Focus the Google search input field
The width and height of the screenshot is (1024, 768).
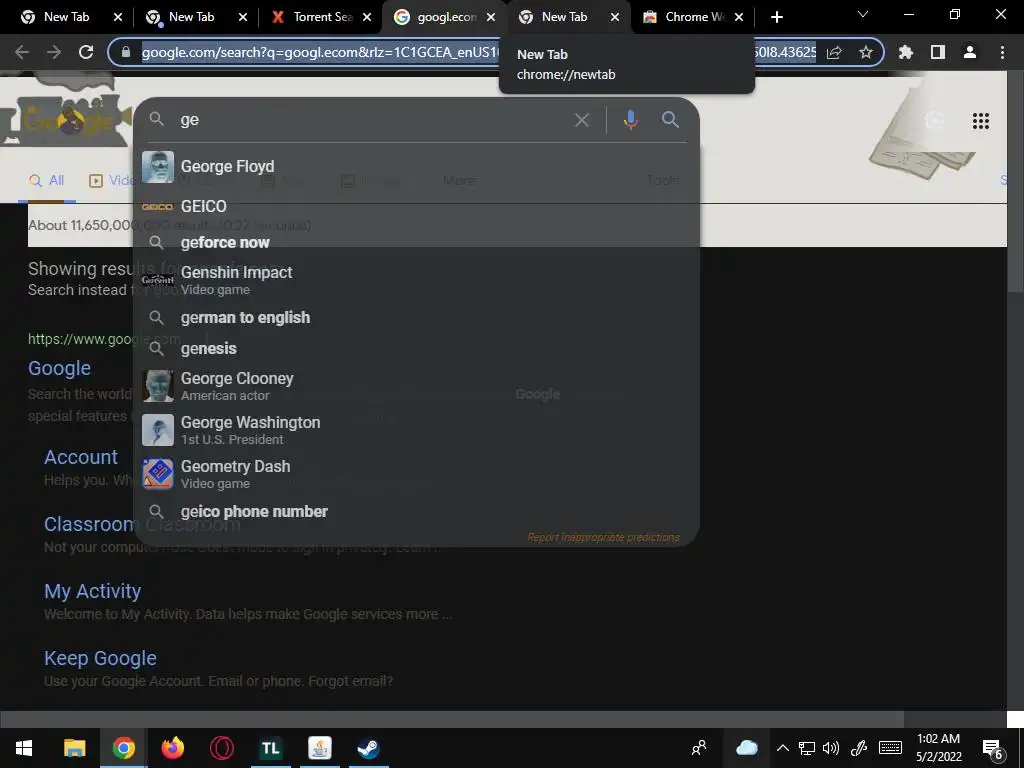[x=372, y=120]
